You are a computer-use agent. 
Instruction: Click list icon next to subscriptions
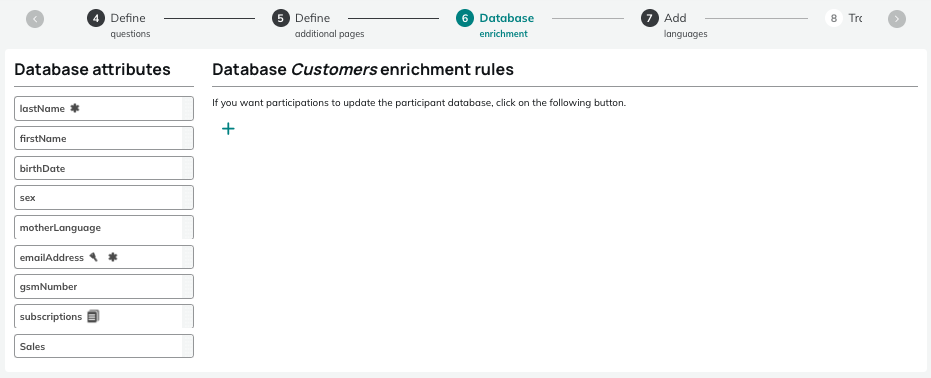pyautogui.click(x=93, y=316)
